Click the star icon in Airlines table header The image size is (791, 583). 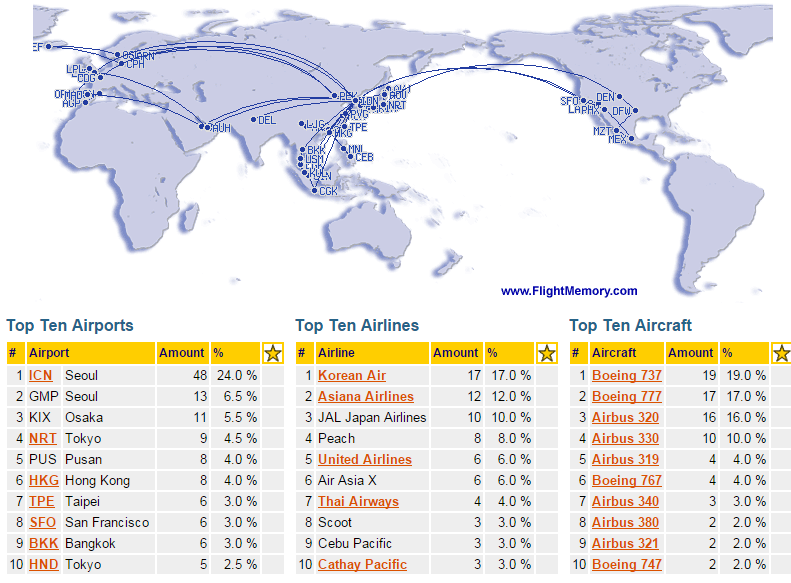click(x=547, y=353)
